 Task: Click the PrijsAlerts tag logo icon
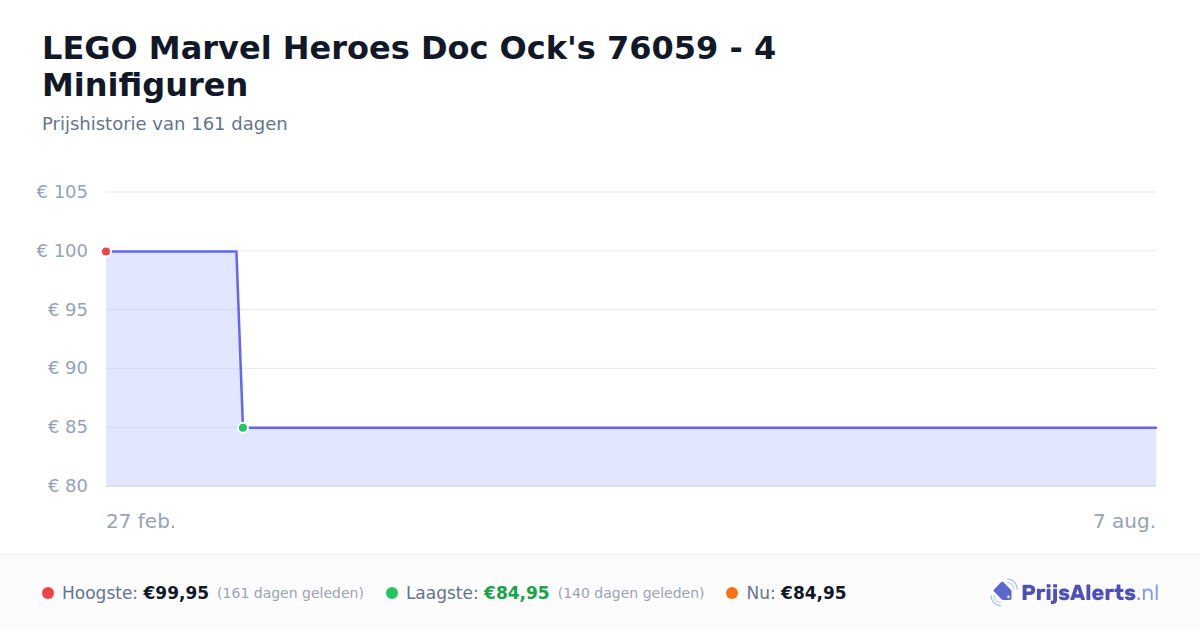coord(1003,593)
